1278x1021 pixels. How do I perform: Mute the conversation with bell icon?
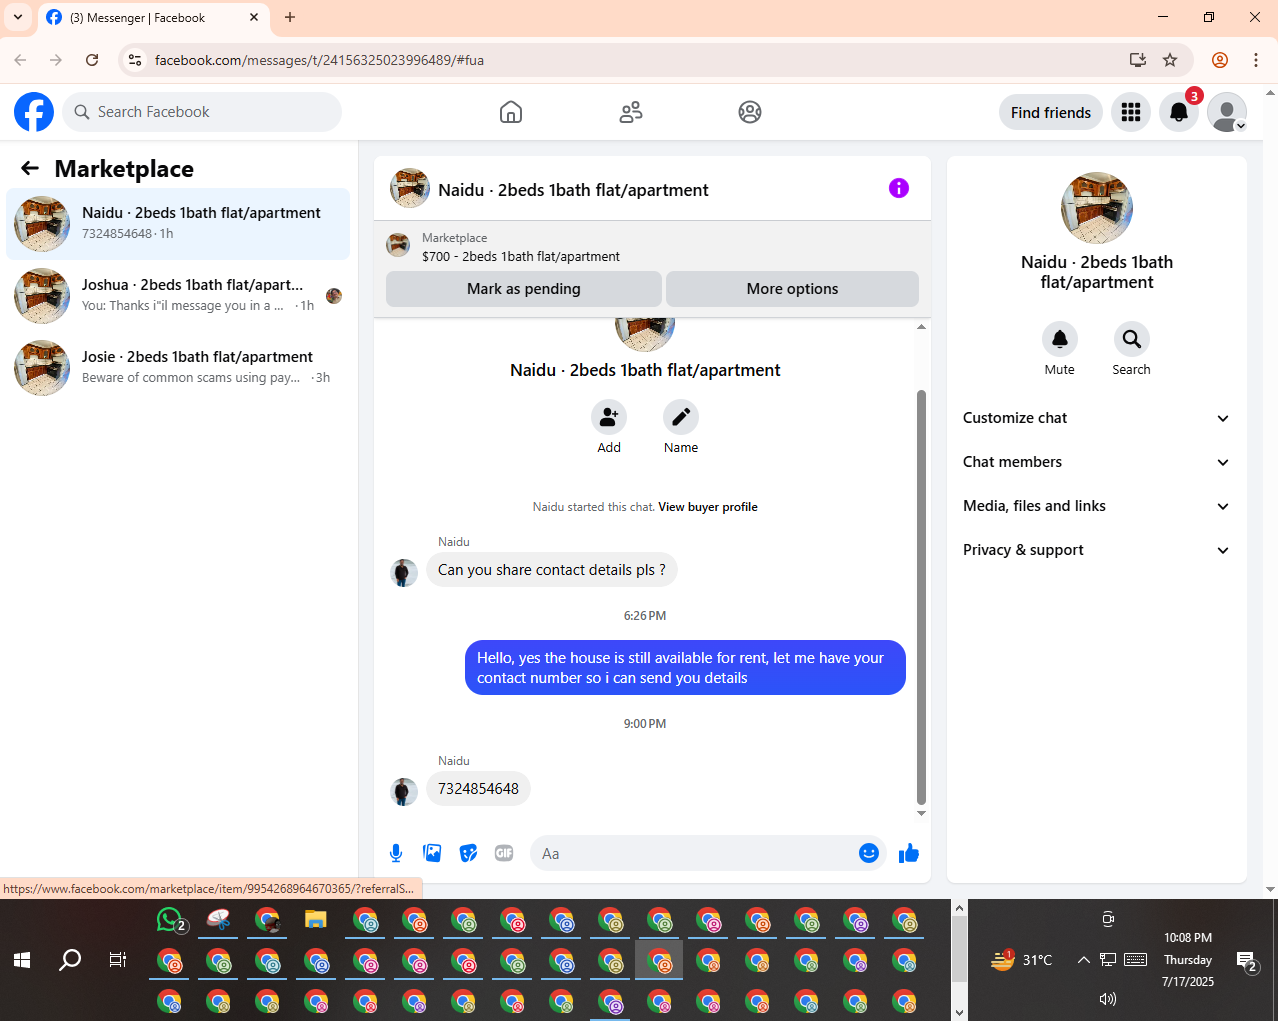[x=1060, y=339]
